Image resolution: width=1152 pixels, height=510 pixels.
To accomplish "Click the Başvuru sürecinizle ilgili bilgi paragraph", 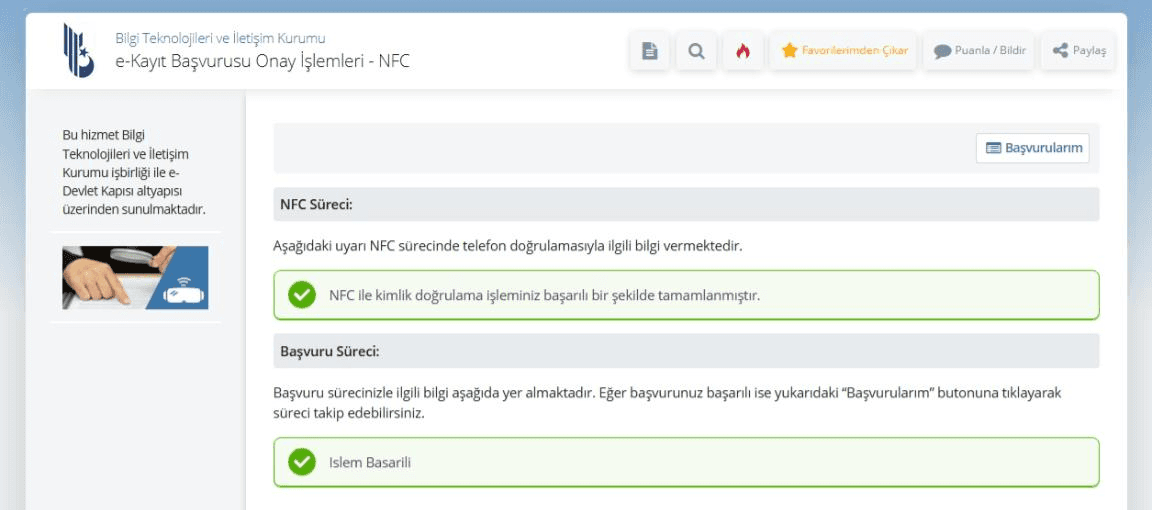I will click(668, 403).
